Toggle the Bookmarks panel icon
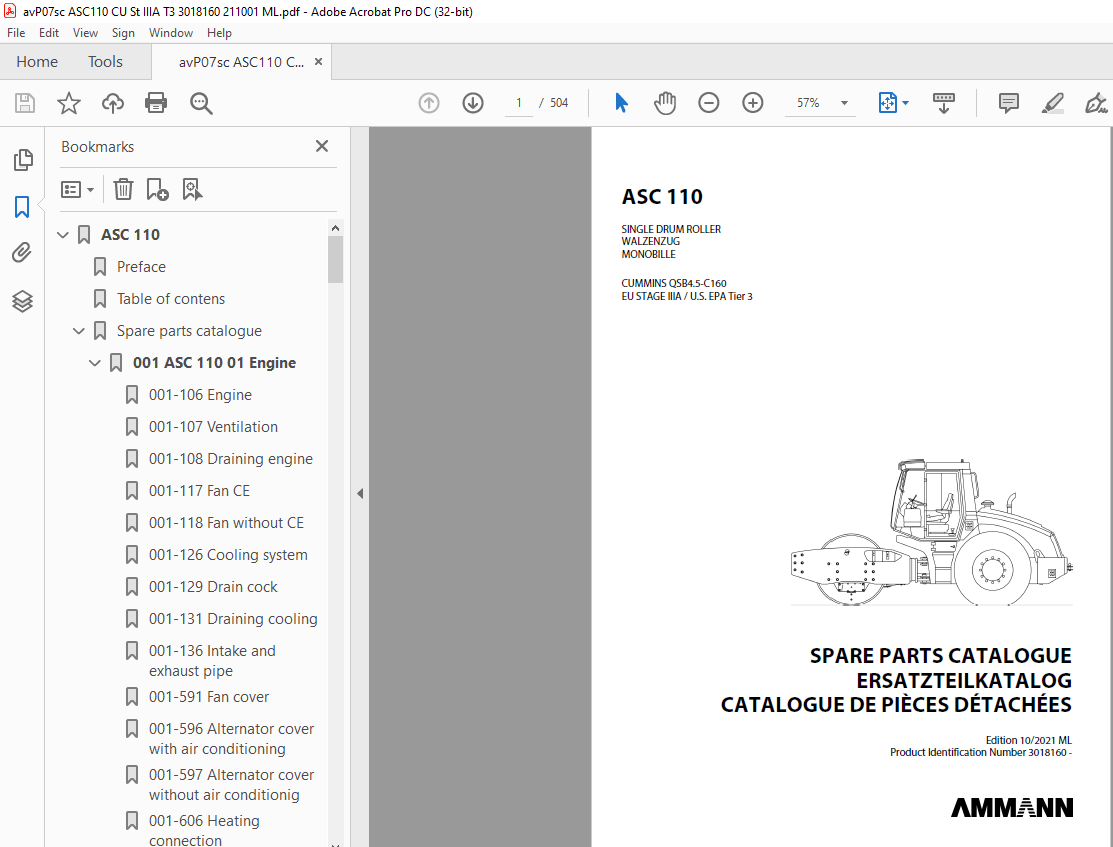 (22, 207)
